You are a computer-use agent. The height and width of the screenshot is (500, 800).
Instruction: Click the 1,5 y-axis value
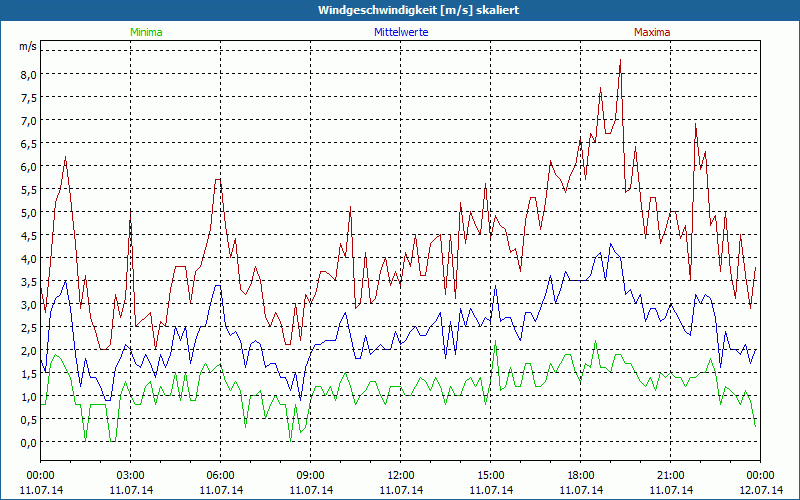tap(29, 373)
